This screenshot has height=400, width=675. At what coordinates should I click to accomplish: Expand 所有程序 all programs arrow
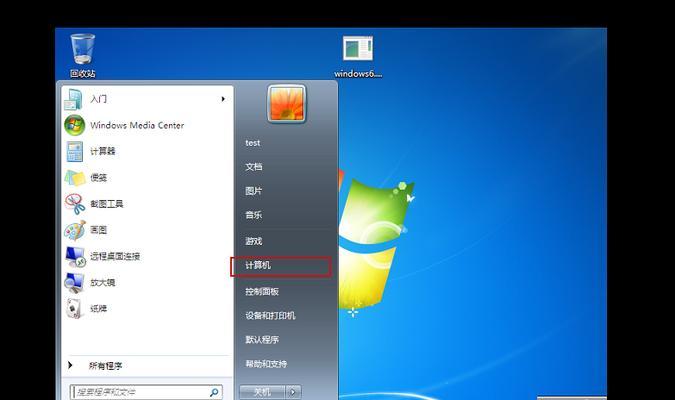[70, 365]
